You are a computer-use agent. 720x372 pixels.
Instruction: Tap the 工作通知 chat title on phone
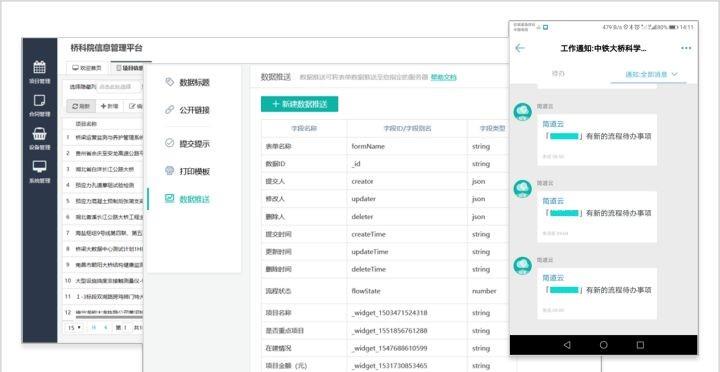(603, 48)
